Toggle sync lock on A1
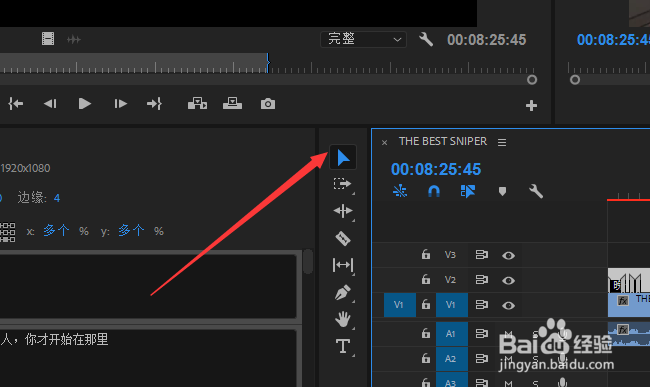This screenshot has height=387, width=650. coord(481,333)
